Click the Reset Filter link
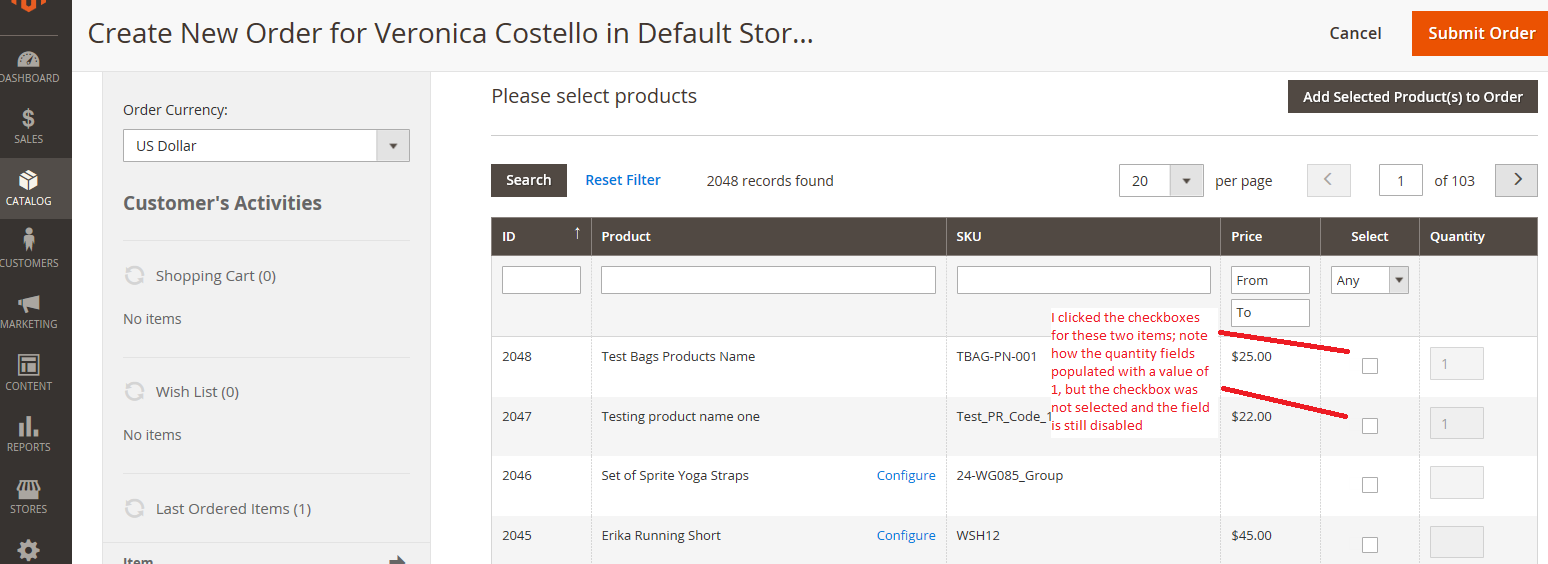The width and height of the screenshot is (1548, 564). click(623, 180)
